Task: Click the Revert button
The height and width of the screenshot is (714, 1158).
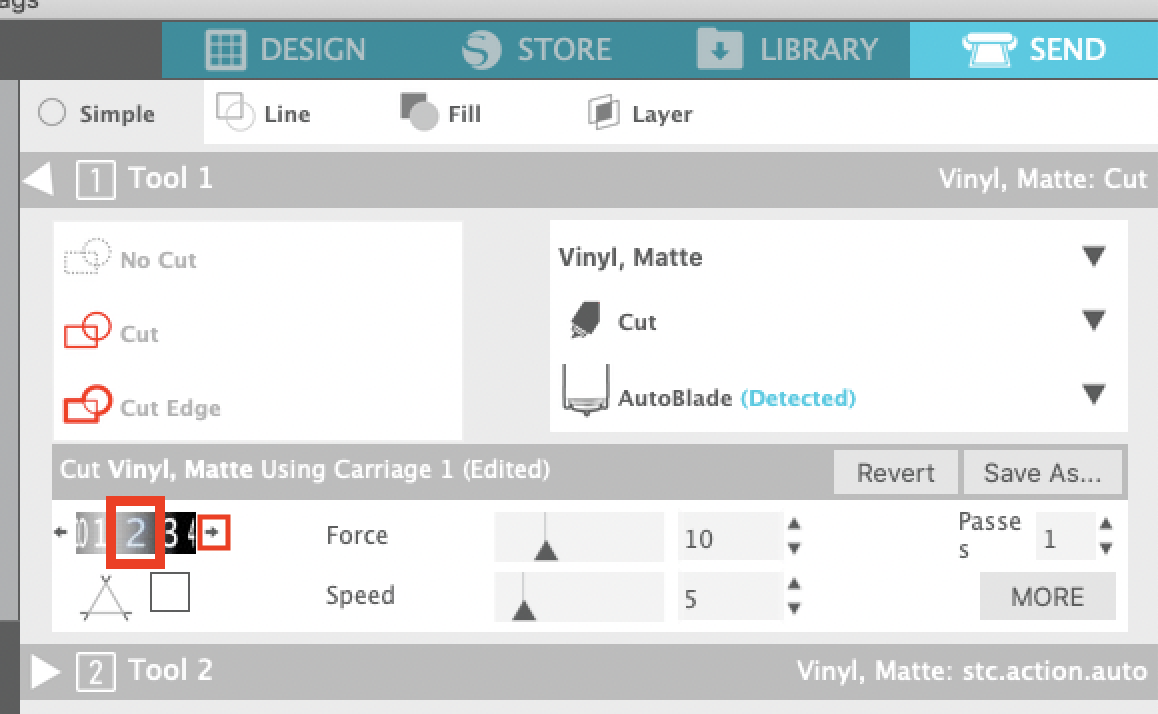Action: pyautogui.click(x=895, y=471)
